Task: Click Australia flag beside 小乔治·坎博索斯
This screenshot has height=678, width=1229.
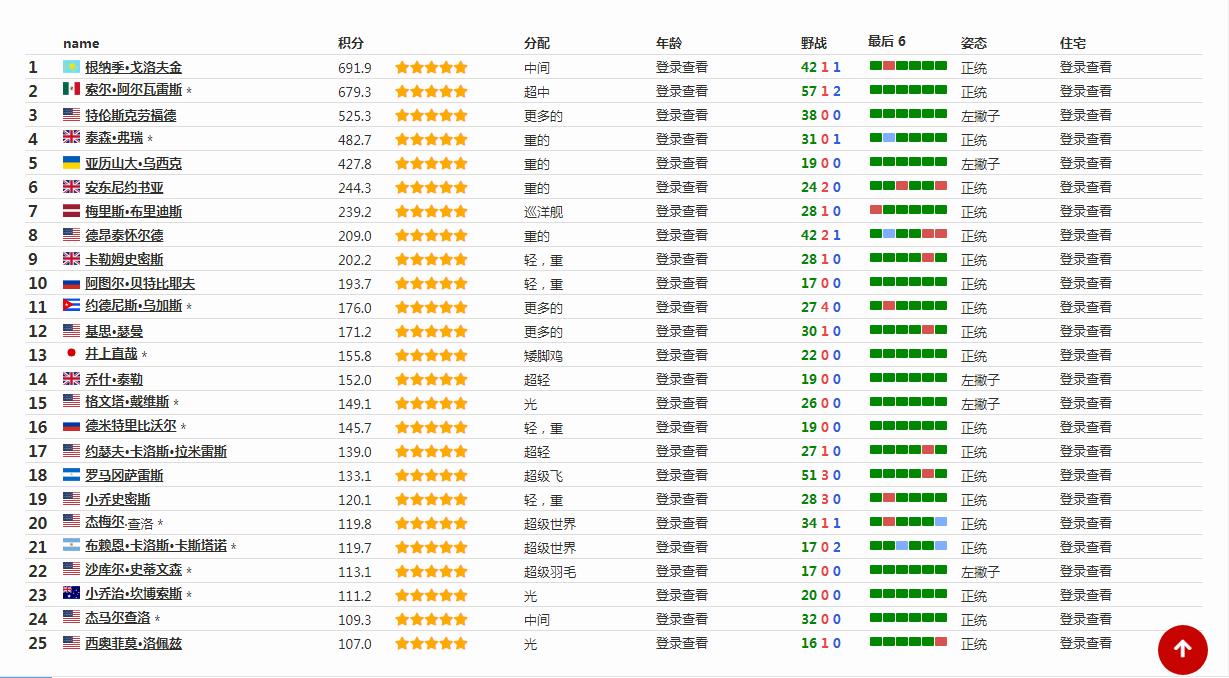Action: [x=71, y=593]
